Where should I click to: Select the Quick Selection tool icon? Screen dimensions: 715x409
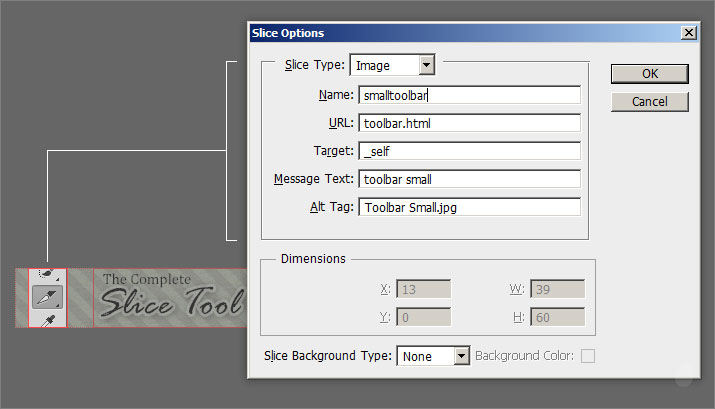[47, 274]
